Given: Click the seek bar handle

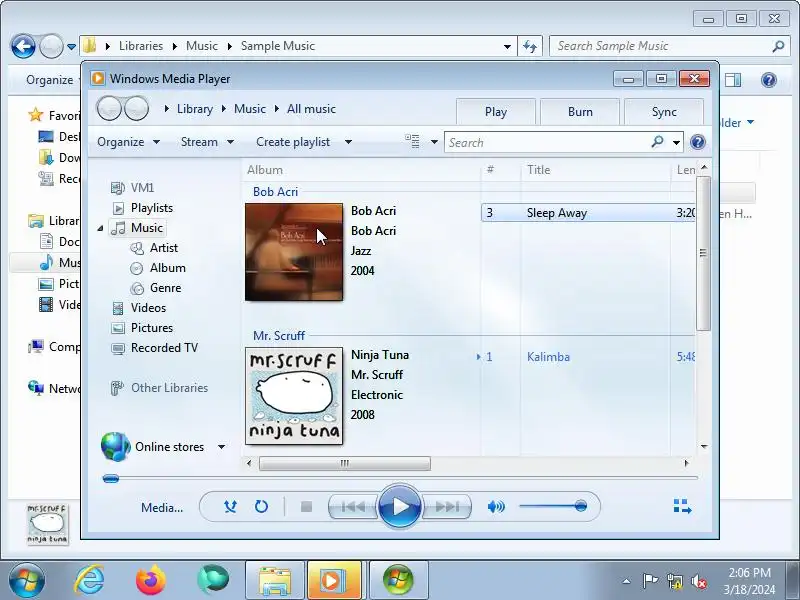Looking at the screenshot, I should pos(111,479).
